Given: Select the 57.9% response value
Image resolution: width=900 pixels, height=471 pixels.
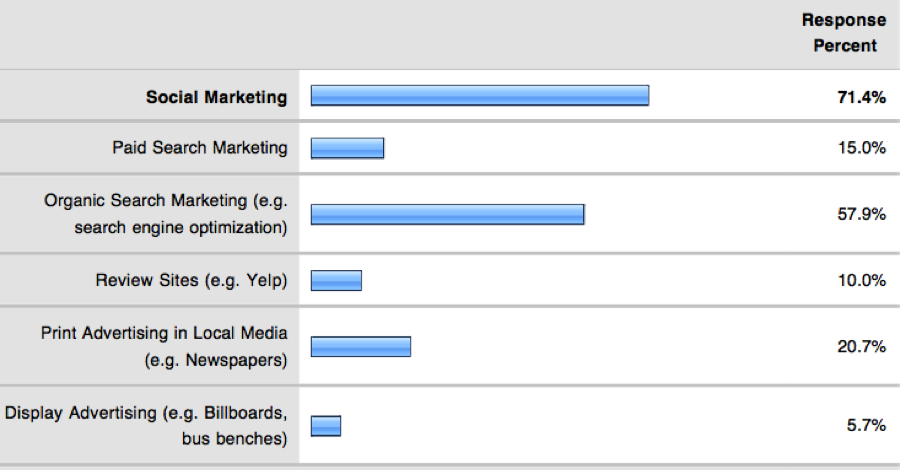Looking at the screenshot, I should (861, 214).
